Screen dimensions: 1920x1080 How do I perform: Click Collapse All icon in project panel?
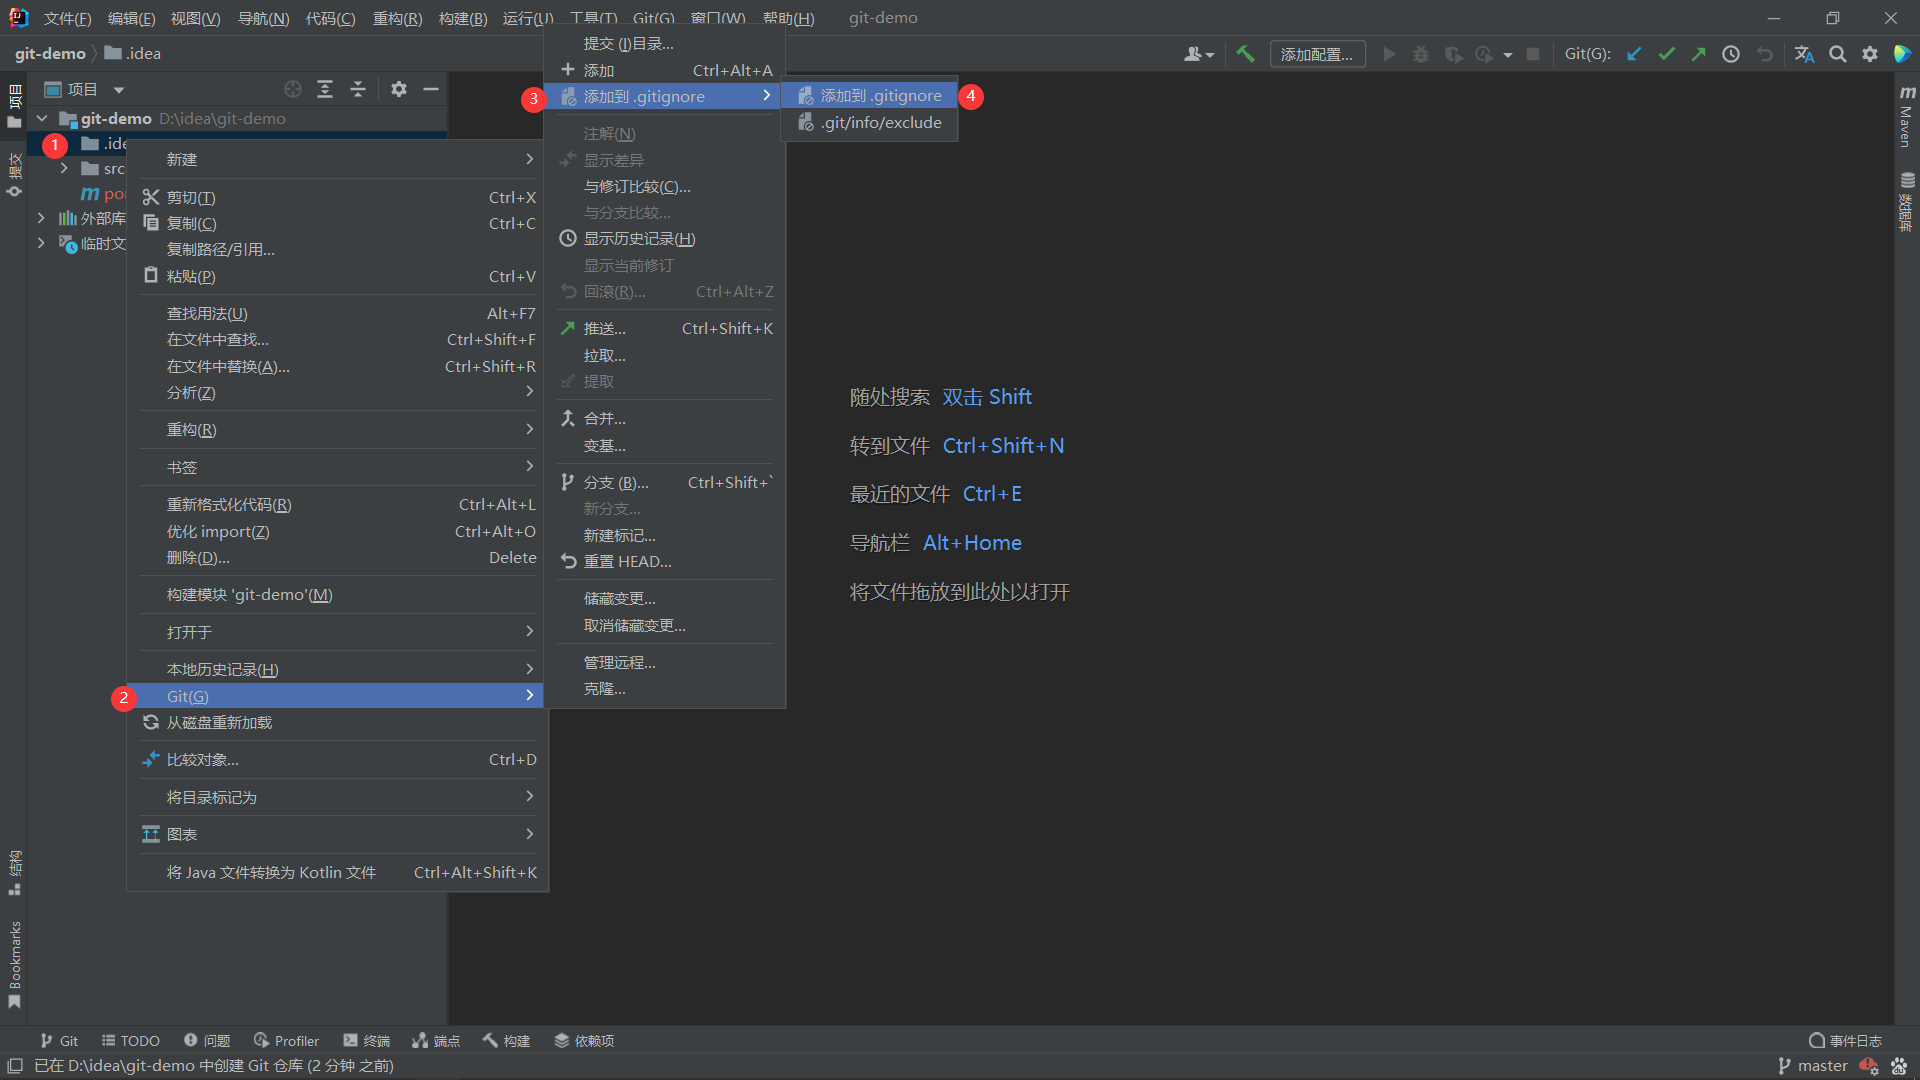pos(358,89)
